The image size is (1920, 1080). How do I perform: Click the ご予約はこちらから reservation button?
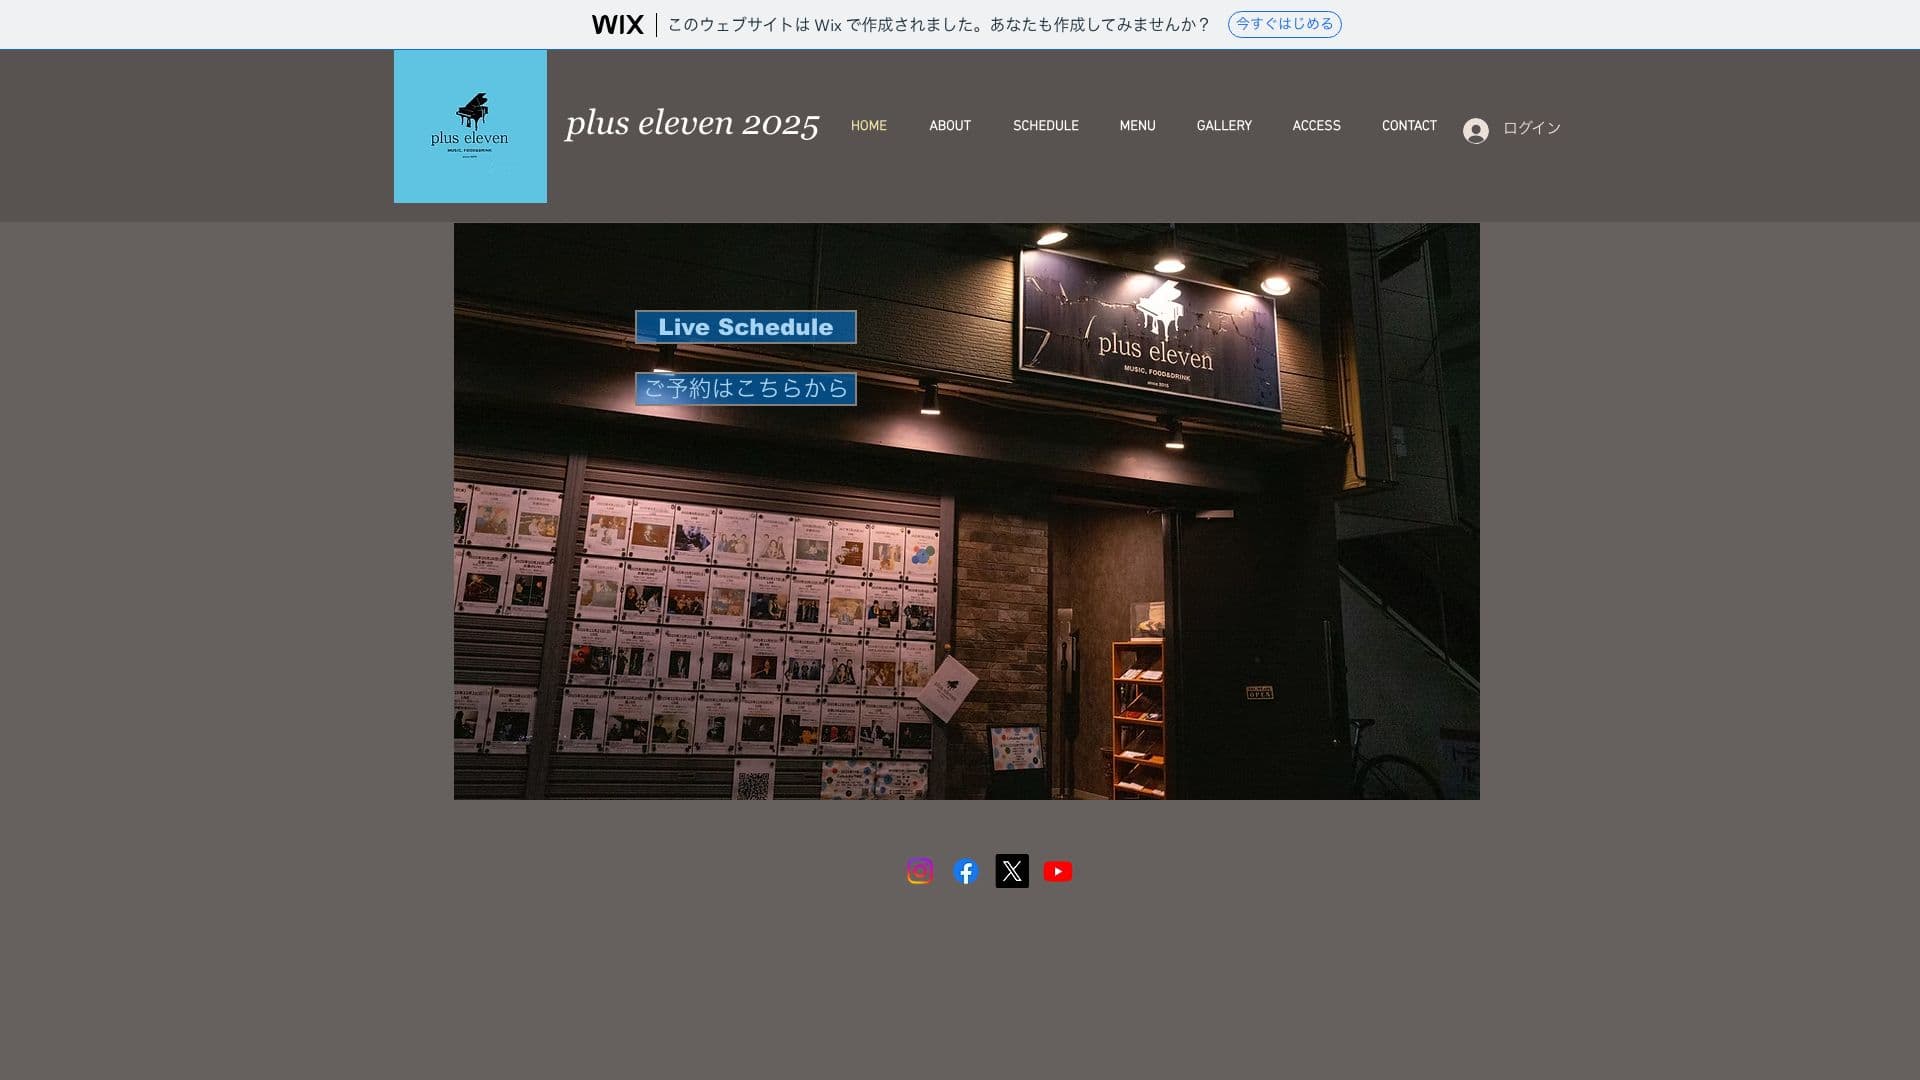745,389
